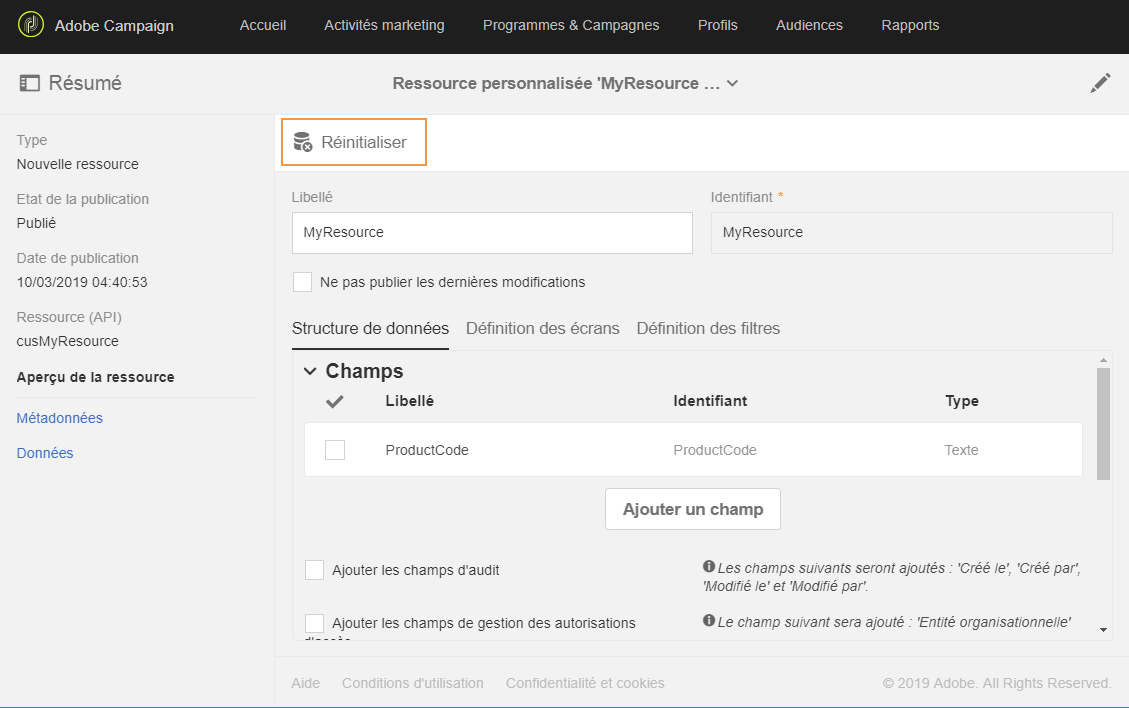Toggle 'Ne pas publier les dernières modifications' checkbox
Screen dimensions: 1129x708
click(x=302, y=282)
